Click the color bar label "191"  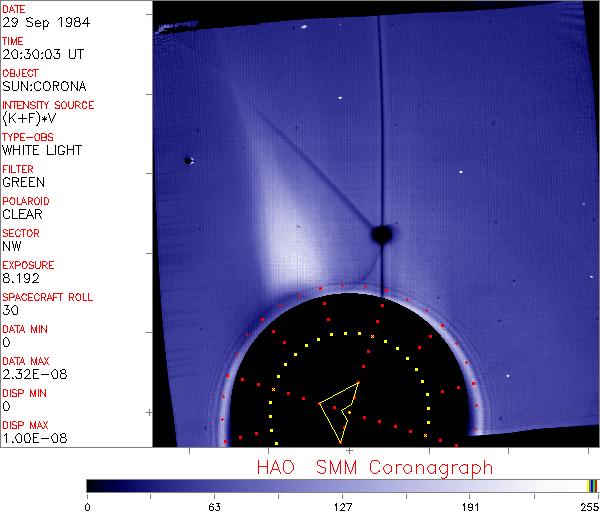(x=470, y=507)
